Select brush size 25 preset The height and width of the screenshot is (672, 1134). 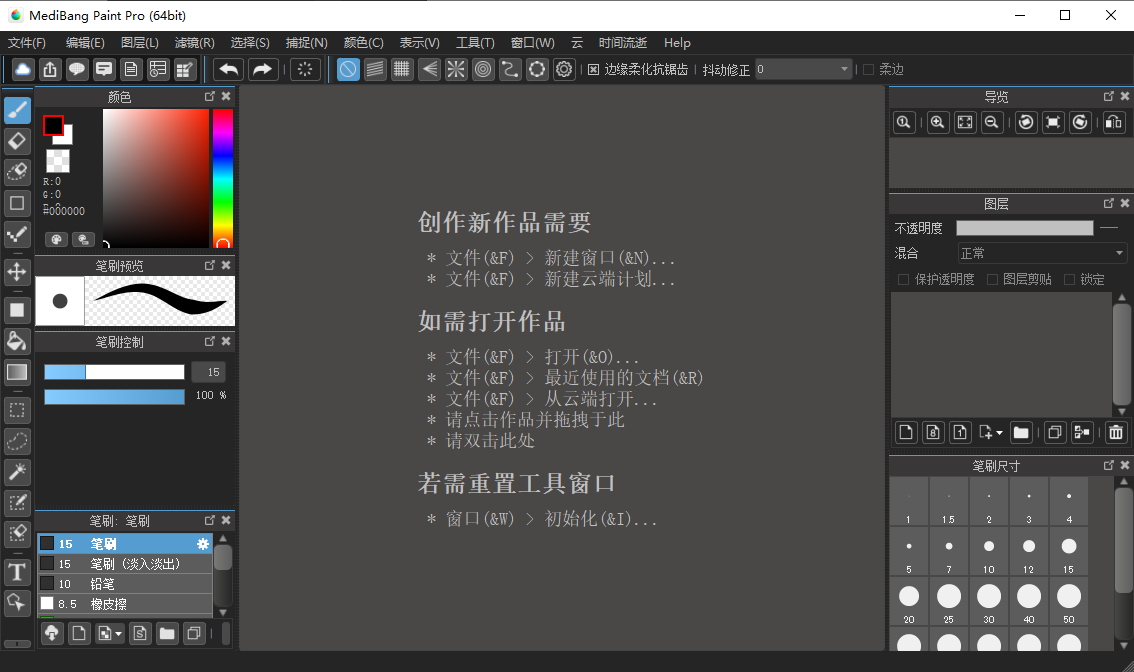pos(948,603)
